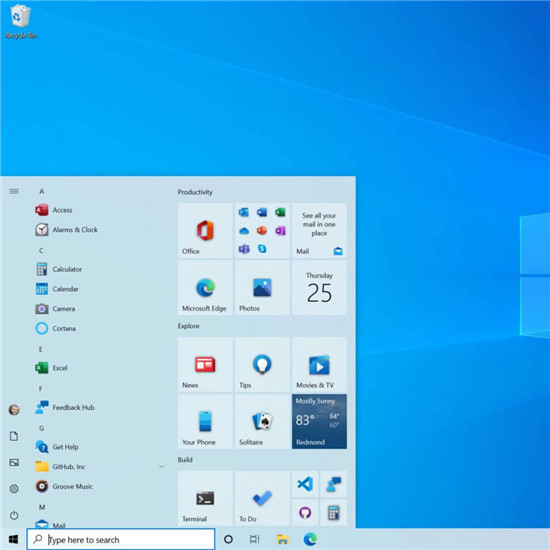Screen dimensions: 550x550
Task: Open Settings gear in Start sidebar
Action: [14, 489]
